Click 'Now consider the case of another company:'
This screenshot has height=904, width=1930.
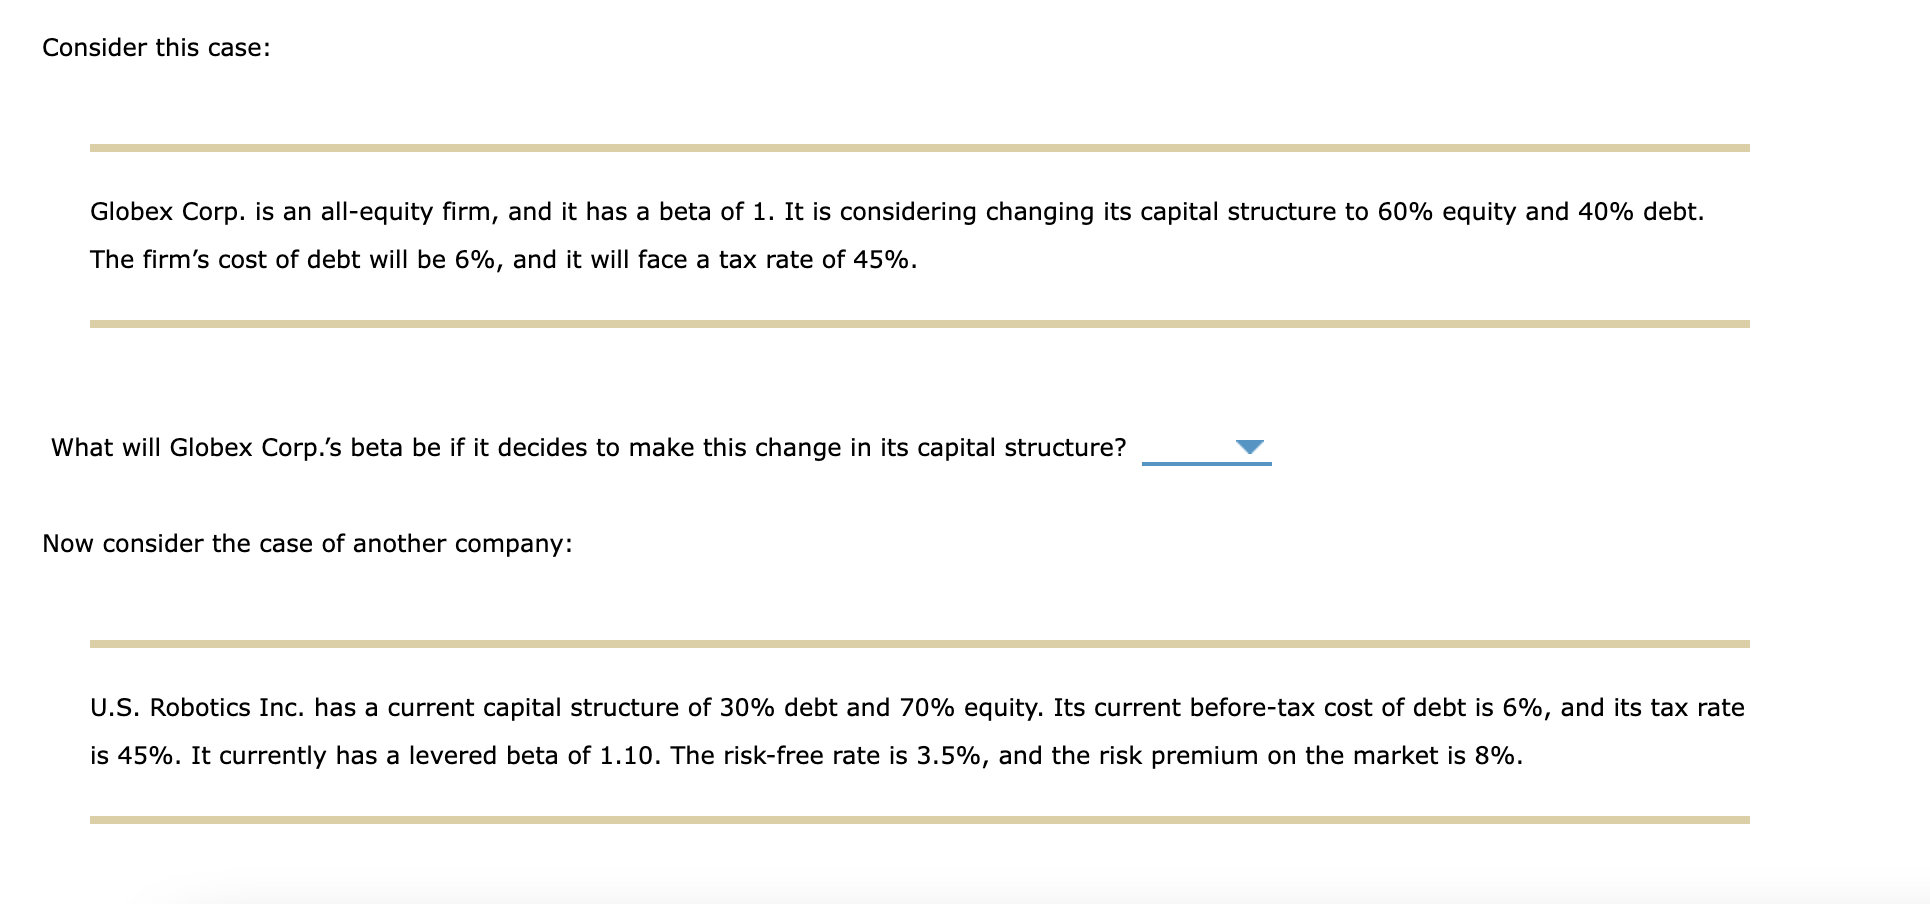[307, 543]
